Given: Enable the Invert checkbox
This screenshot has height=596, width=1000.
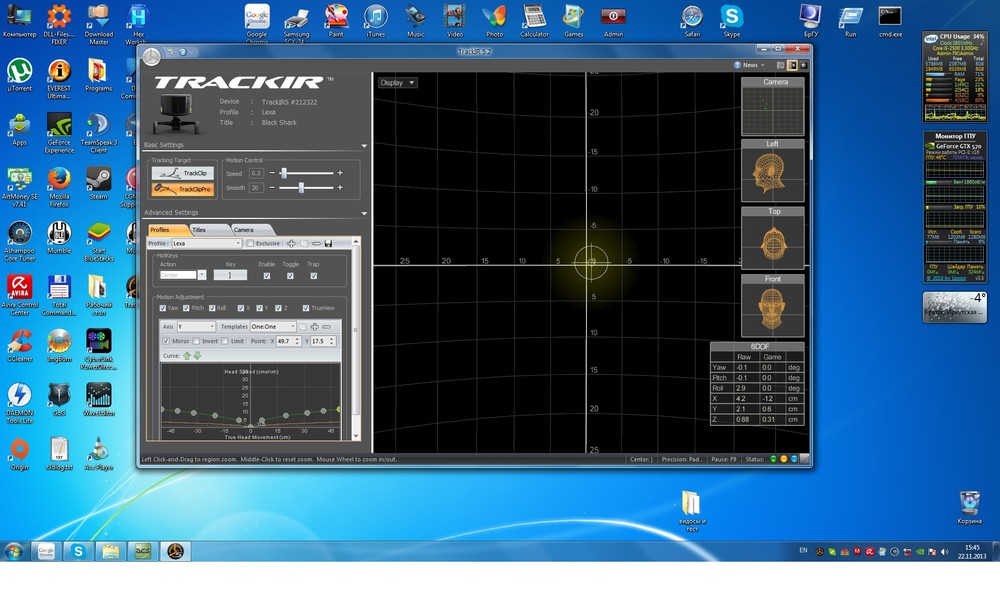Looking at the screenshot, I should tap(196, 341).
